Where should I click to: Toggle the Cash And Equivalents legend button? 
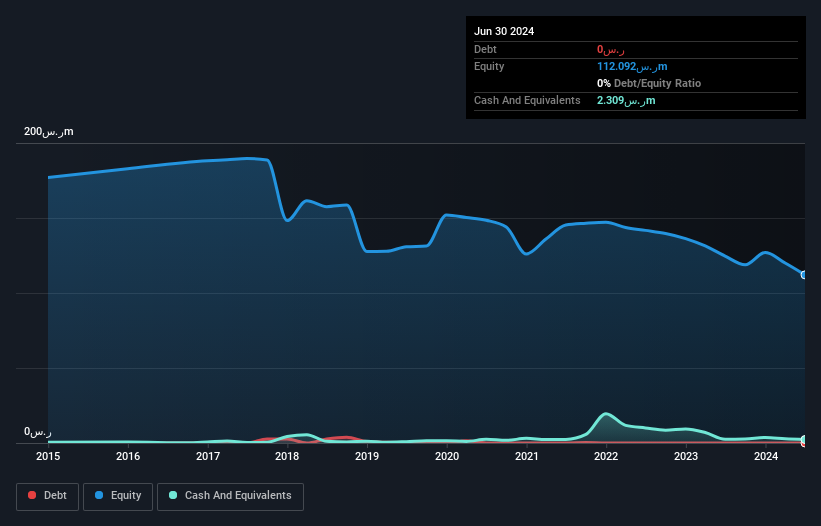point(230,496)
